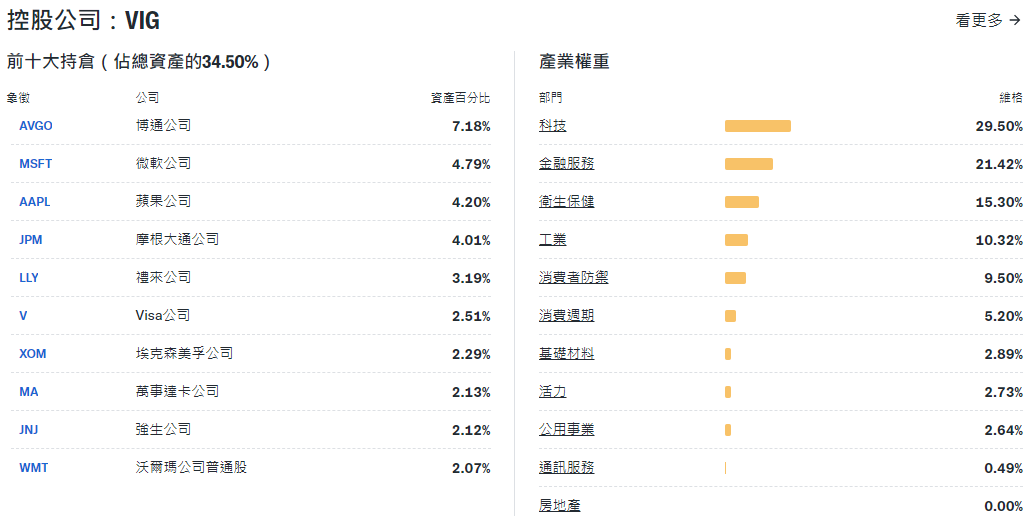1031x524 pixels.
Task: Select the MSFT ticker link
Action: click(35, 164)
